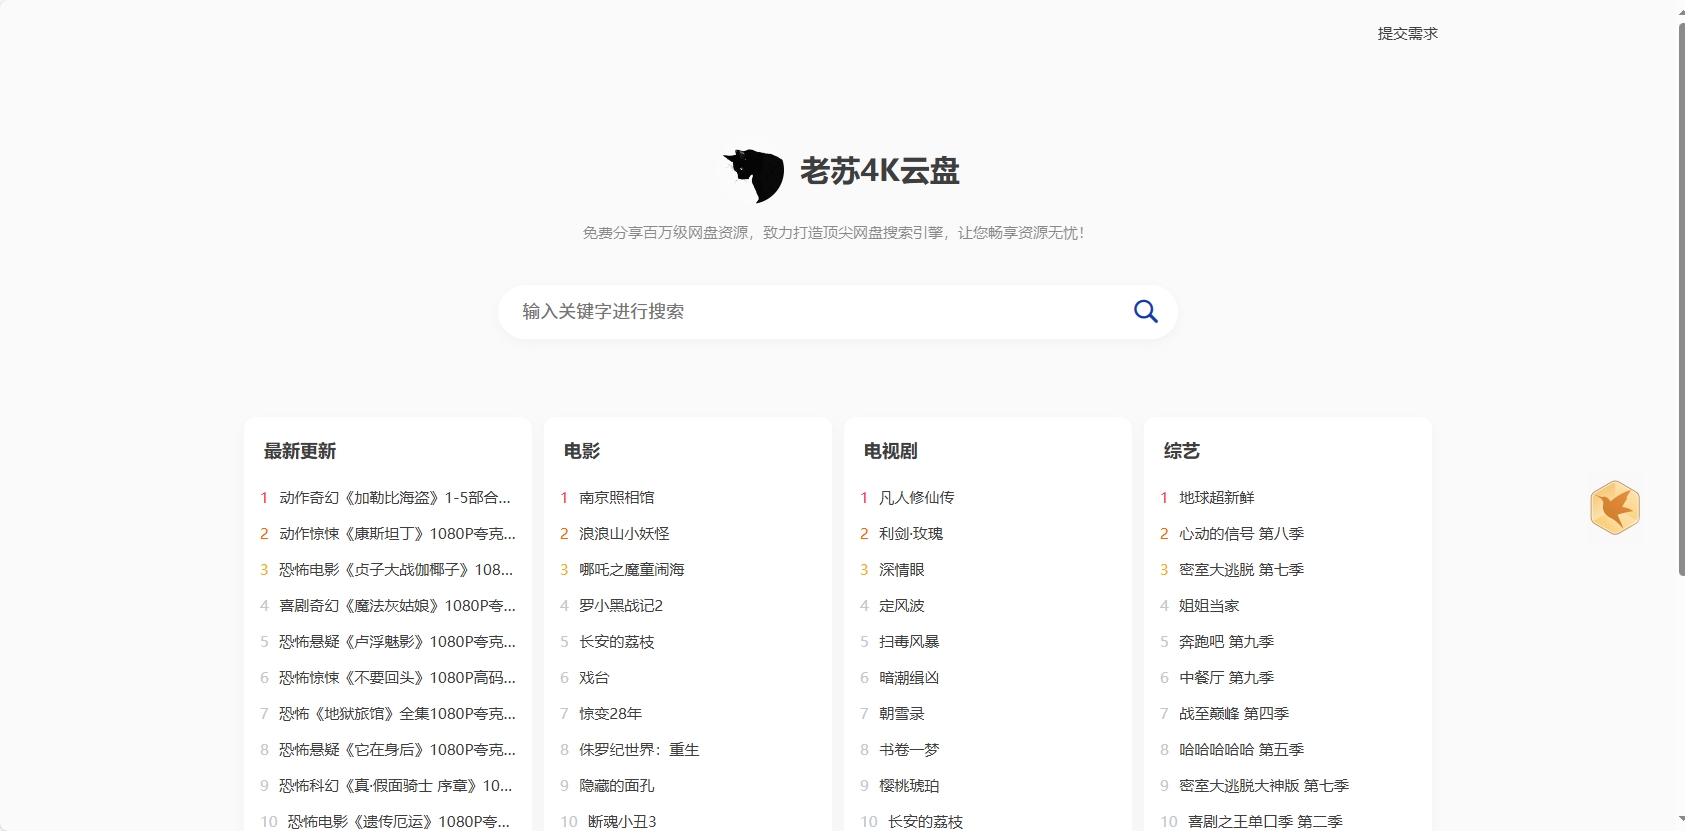This screenshot has height=831, width=1685.
Task: Click the 最新更新 section heading
Action: click(300, 451)
